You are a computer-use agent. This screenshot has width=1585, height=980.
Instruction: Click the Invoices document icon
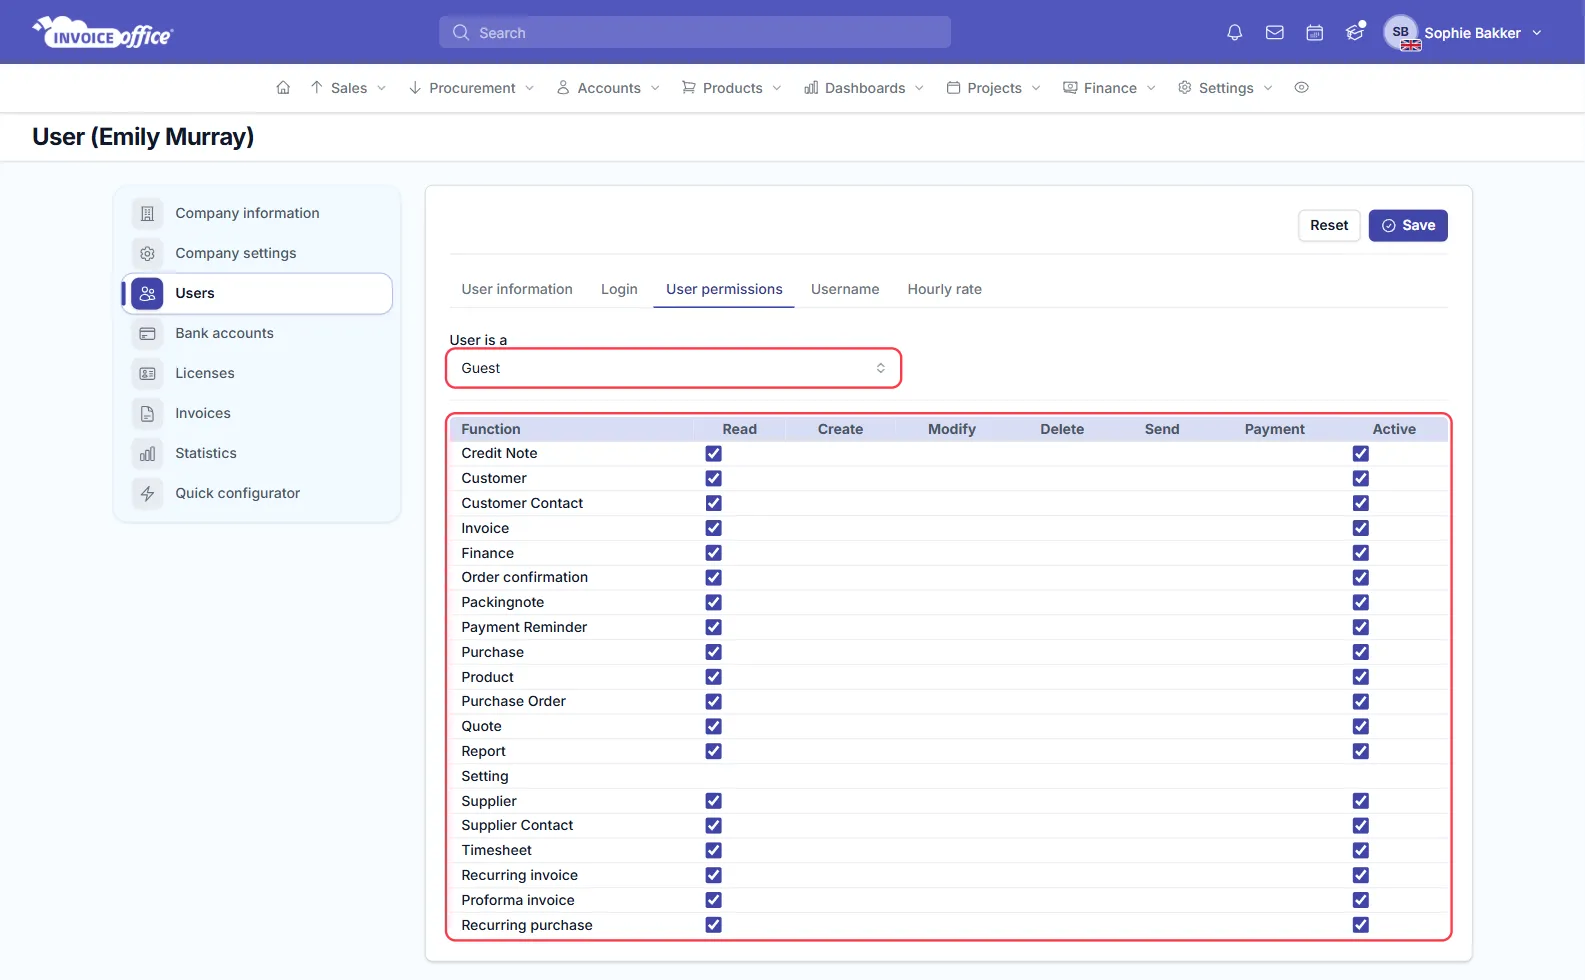tap(147, 413)
